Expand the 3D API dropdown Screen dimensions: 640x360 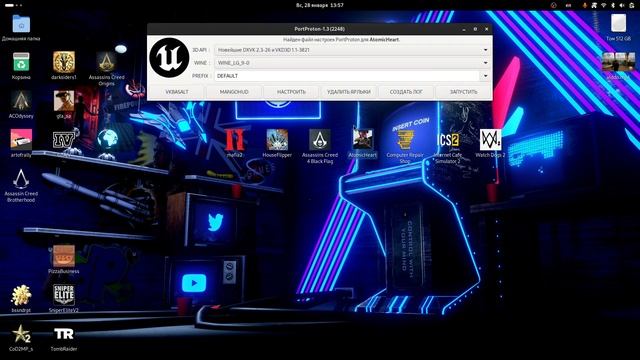click(485, 50)
